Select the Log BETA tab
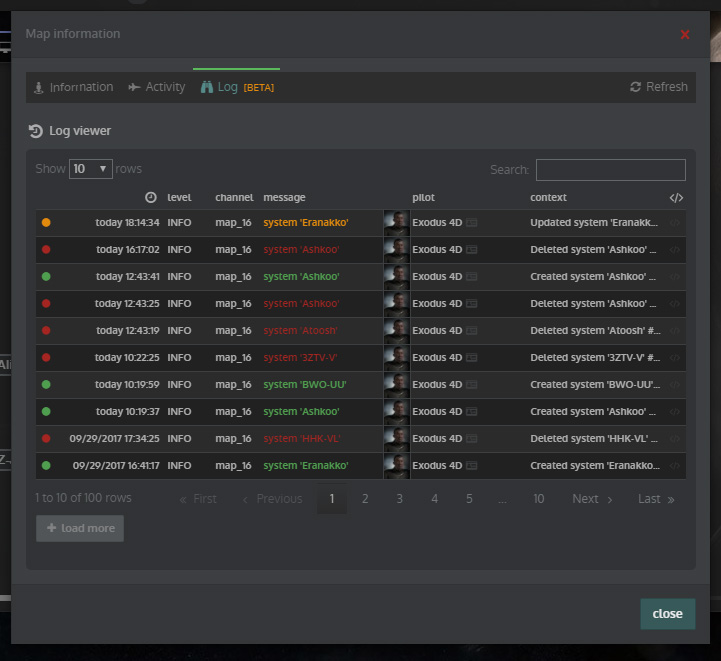 pyautogui.click(x=237, y=87)
